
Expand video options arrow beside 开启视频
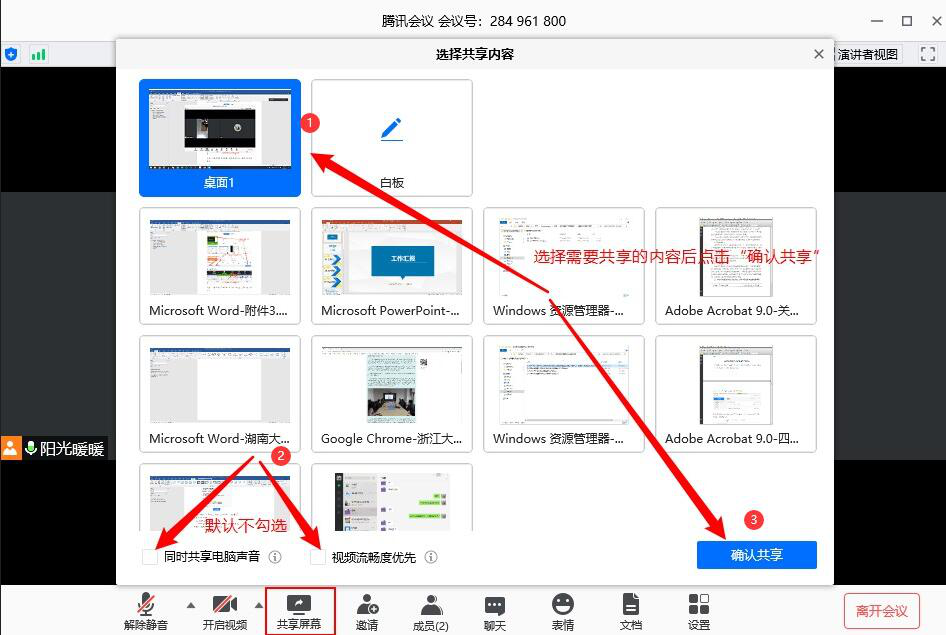point(259,605)
